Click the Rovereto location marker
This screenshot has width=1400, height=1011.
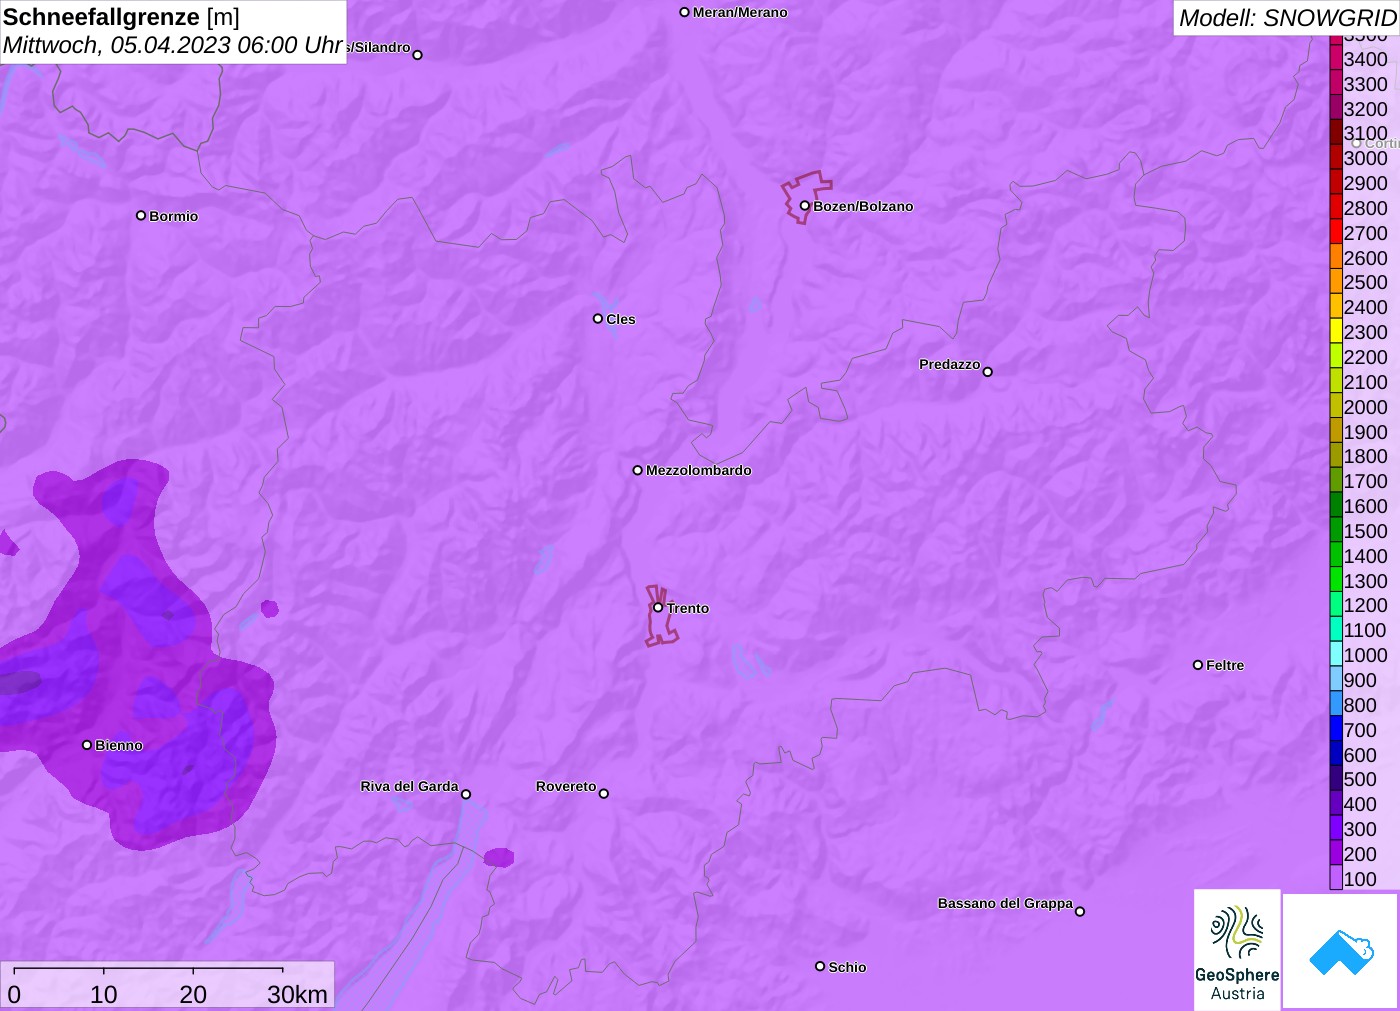click(x=604, y=794)
